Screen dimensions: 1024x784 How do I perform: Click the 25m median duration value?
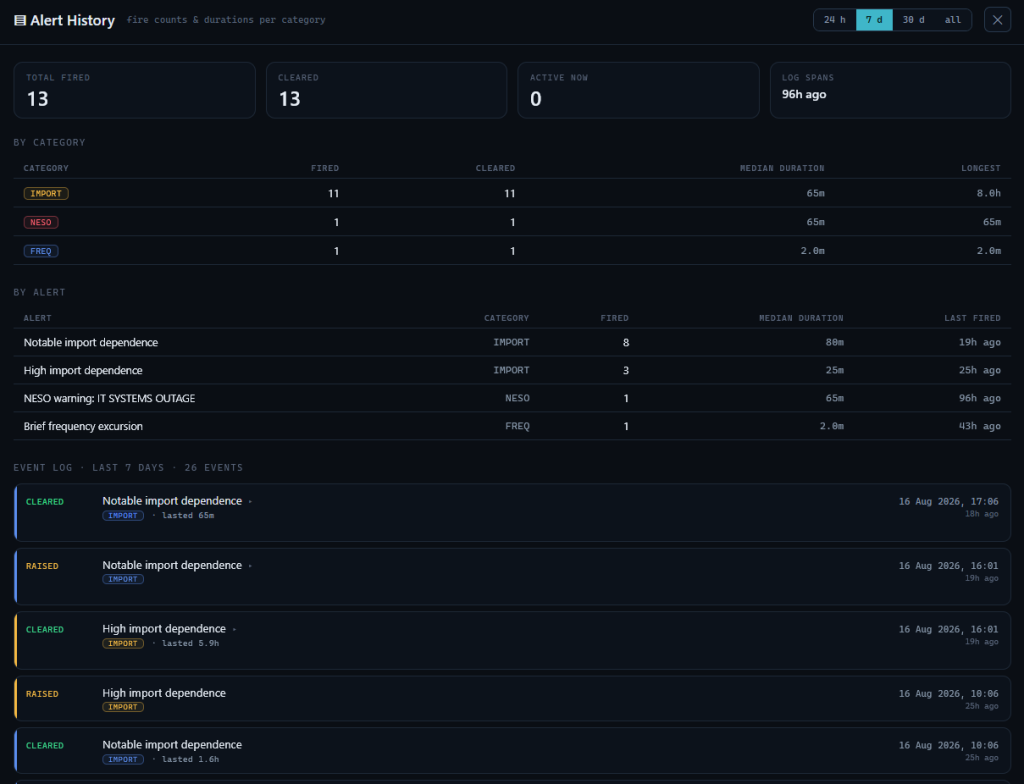point(835,370)
